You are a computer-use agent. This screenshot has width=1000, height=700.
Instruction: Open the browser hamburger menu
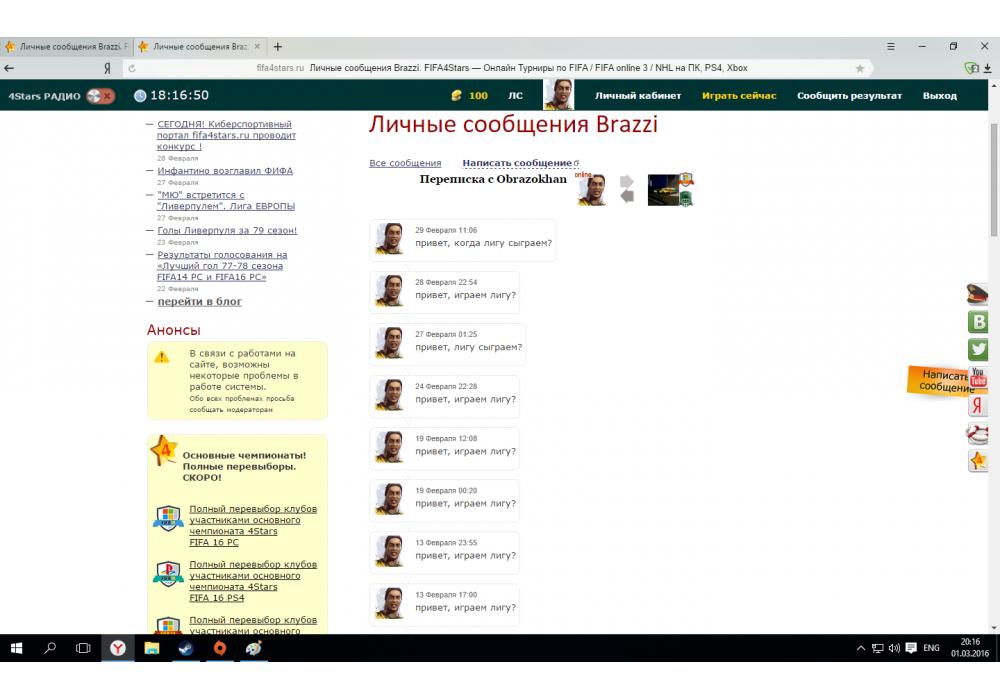891,47
